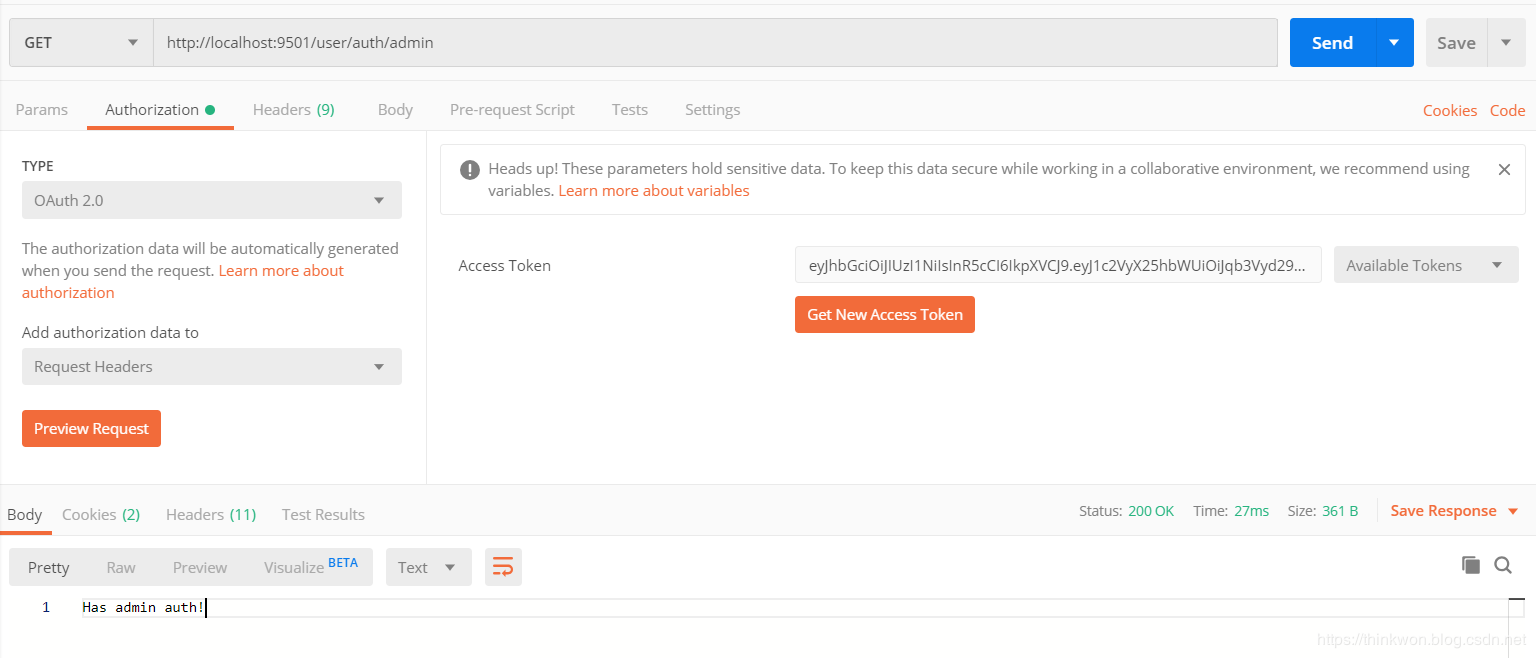Switch to the Pre-request Script tab
Viewport: 1536px width, 658px height.
[x=512, y=110]
